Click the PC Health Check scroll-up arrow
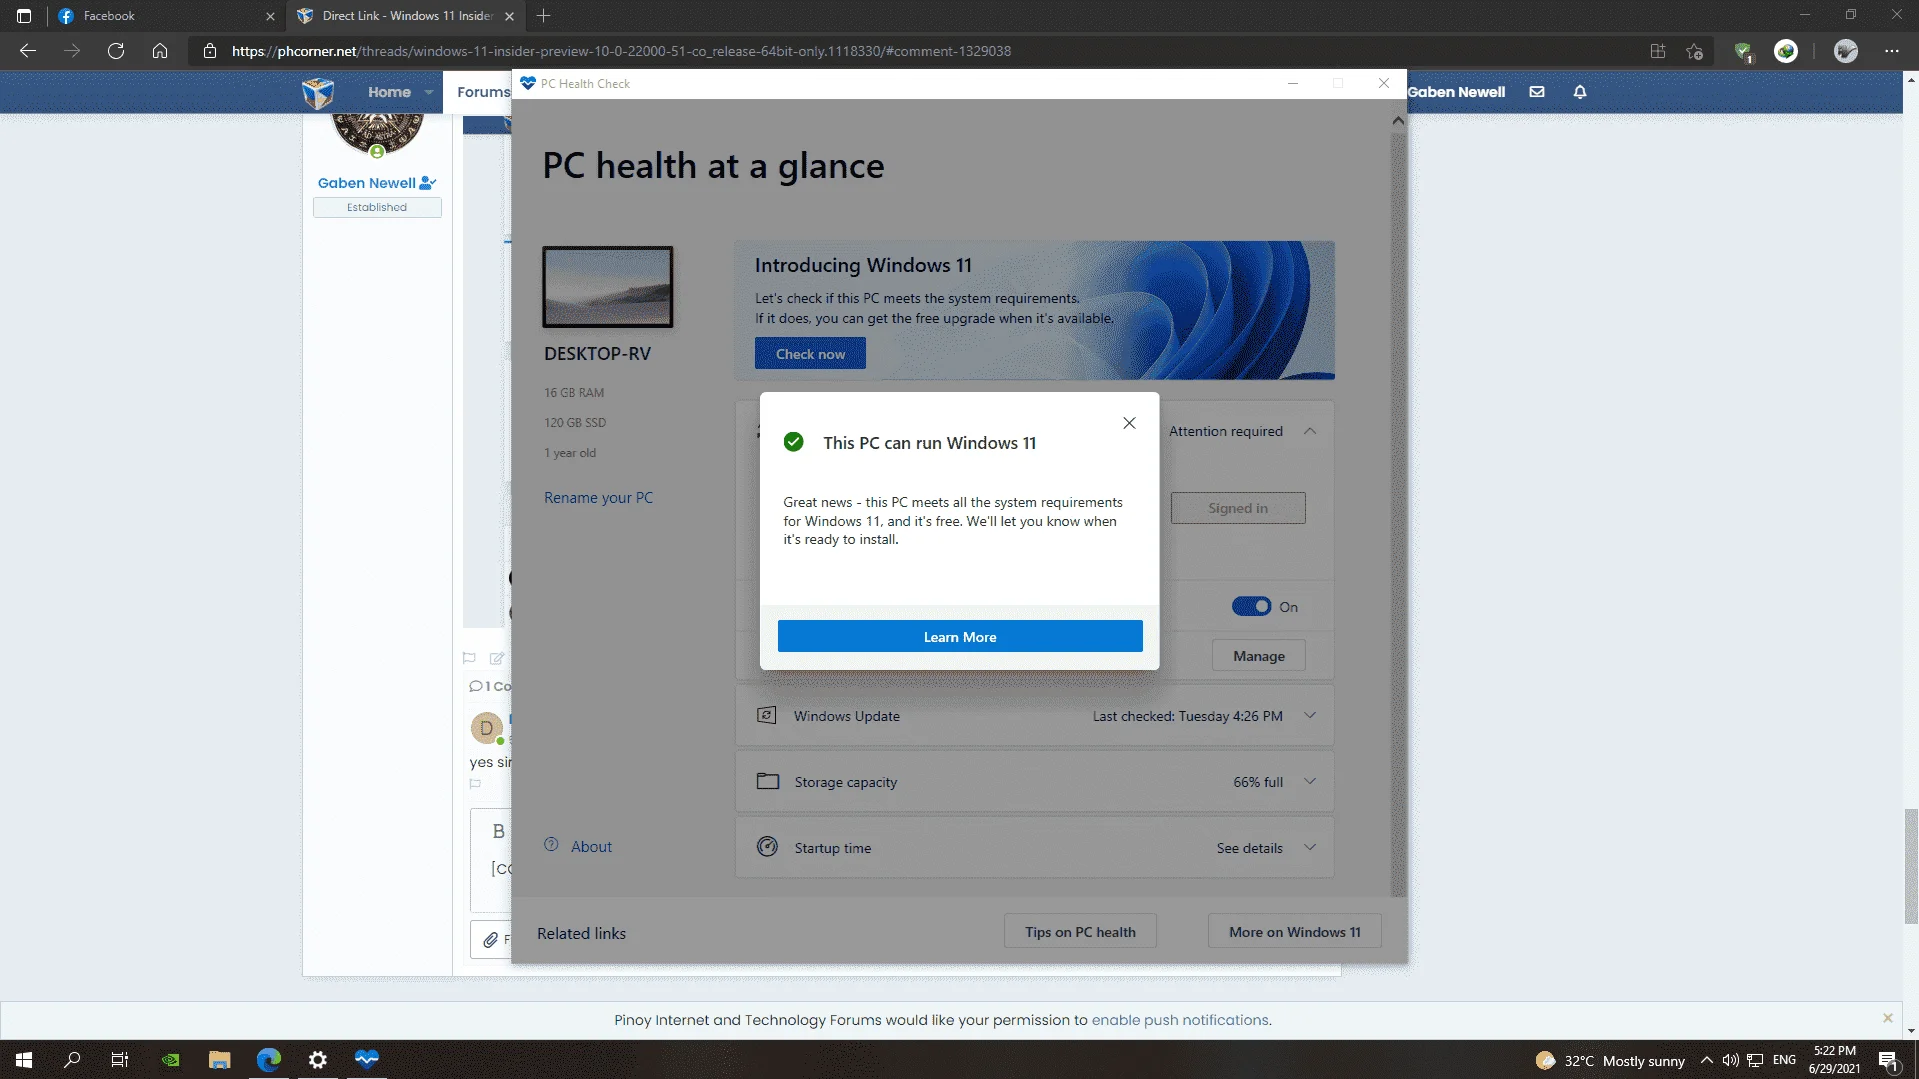 (x=1398, y=121)
